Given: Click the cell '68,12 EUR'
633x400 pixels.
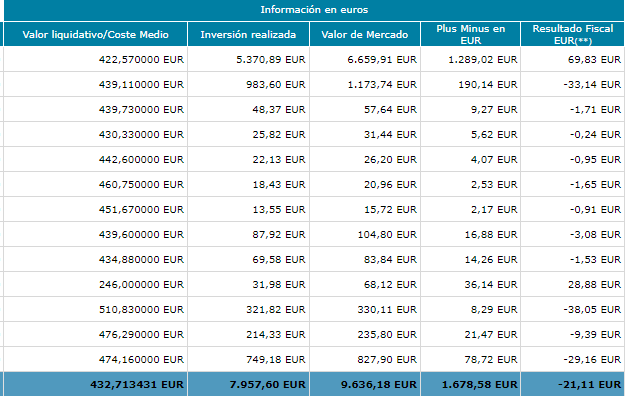Looking at the screenshot, I should coord(365,285).
